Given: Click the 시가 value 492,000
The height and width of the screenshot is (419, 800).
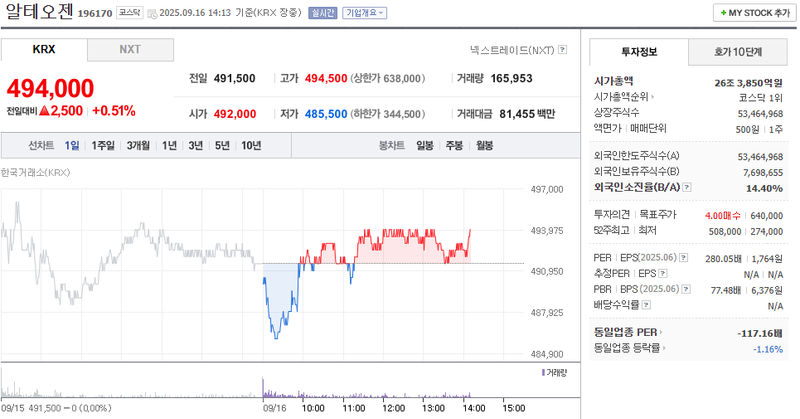Looking at the screenshot, I should tap(235, 114).
